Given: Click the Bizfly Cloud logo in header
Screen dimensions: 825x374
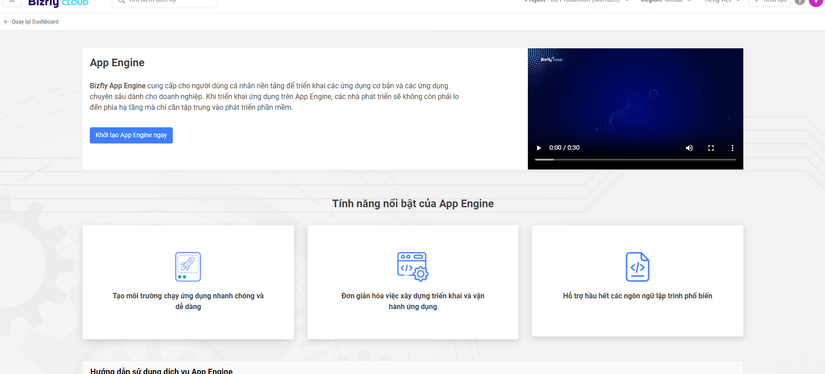Looking at the screenshot, I should [x=58, y=3].
